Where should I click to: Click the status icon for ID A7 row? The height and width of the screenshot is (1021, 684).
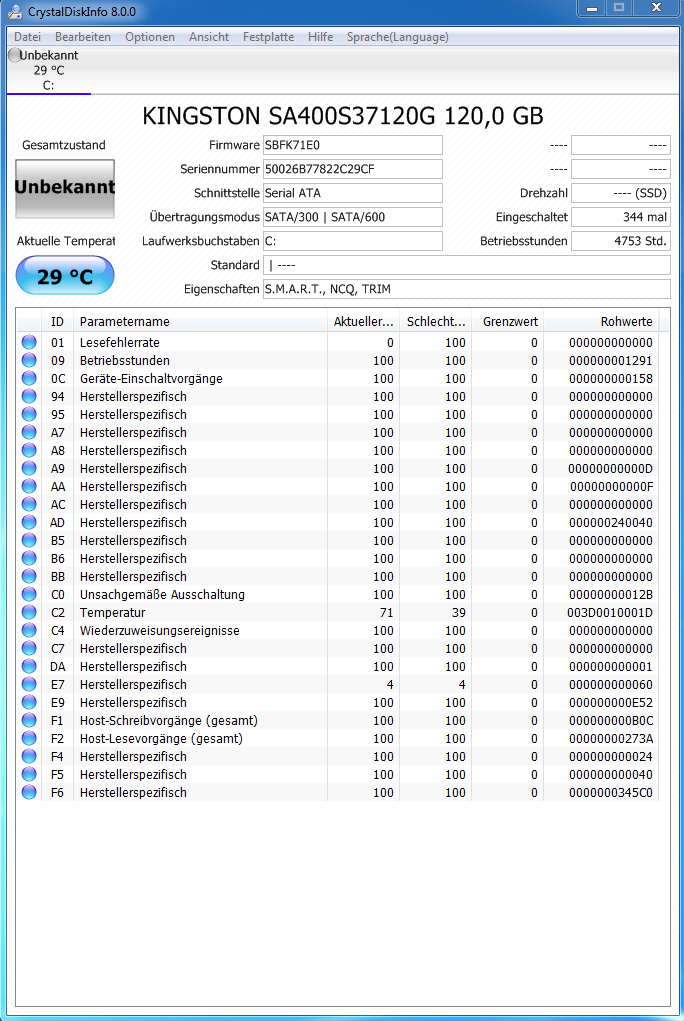tap(29, 432)
